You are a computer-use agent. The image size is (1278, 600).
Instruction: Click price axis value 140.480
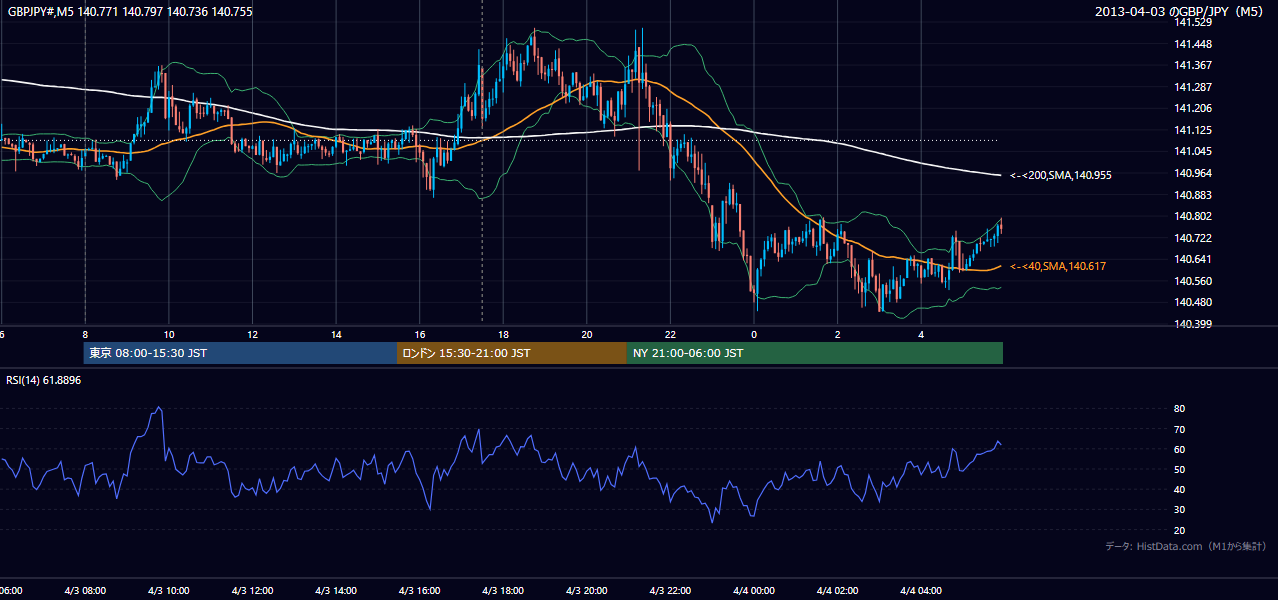tap(1193, 302)
